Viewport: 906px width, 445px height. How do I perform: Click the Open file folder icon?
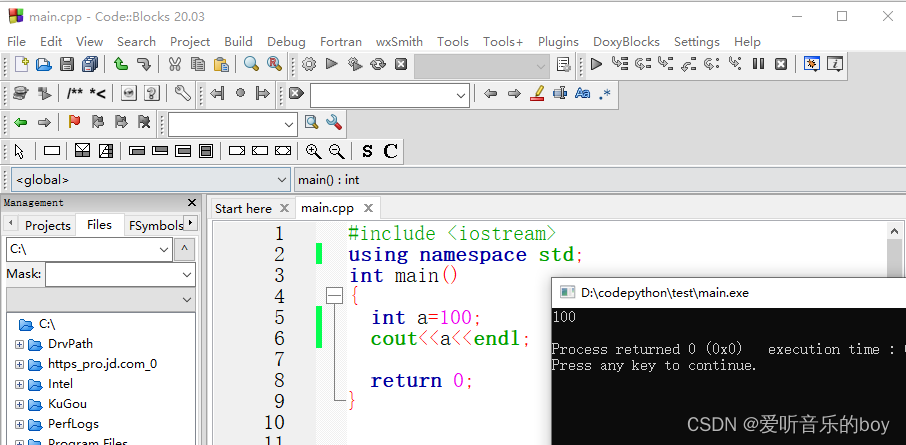click(x=44, y=64)
